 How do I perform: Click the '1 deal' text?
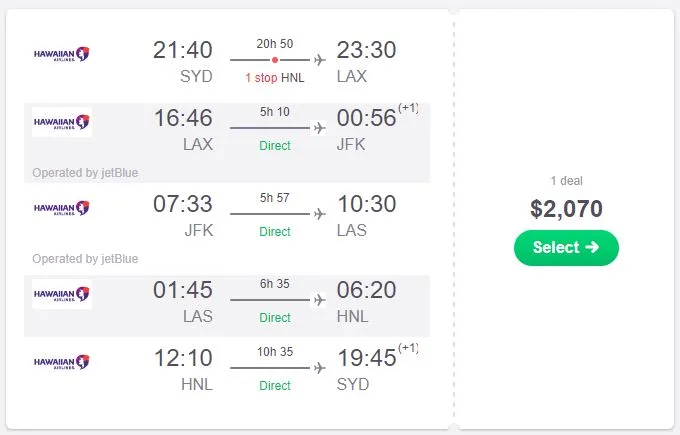[x=566, y=181]
